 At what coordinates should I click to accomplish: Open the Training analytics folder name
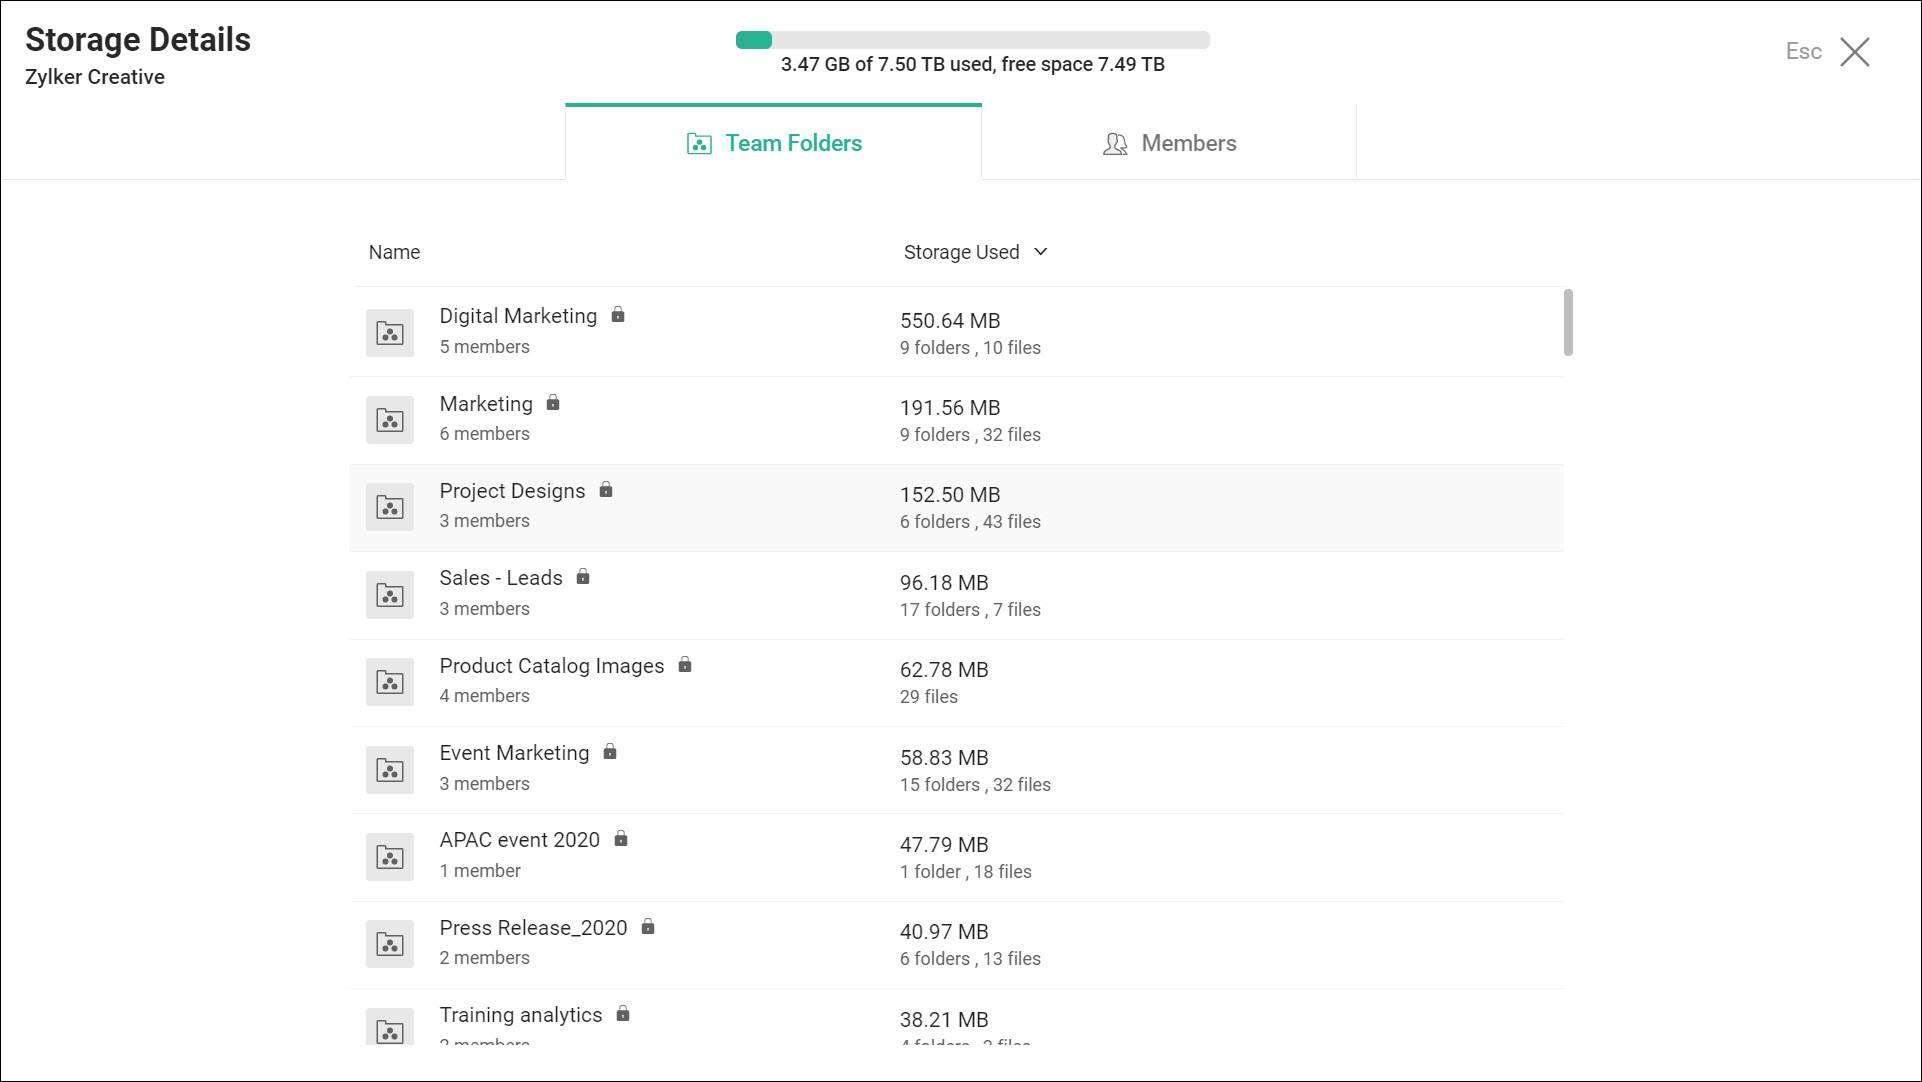point(520,1015)
